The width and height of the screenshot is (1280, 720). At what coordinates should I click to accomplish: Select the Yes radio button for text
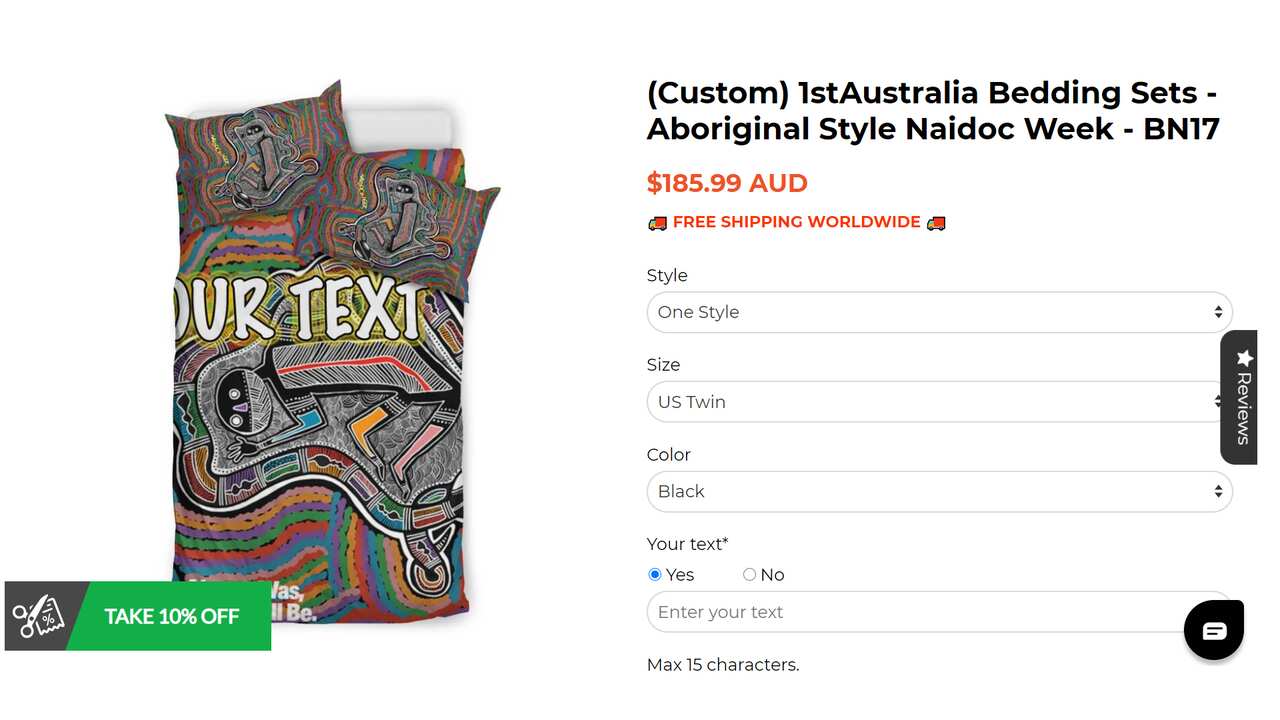[654, 574]
